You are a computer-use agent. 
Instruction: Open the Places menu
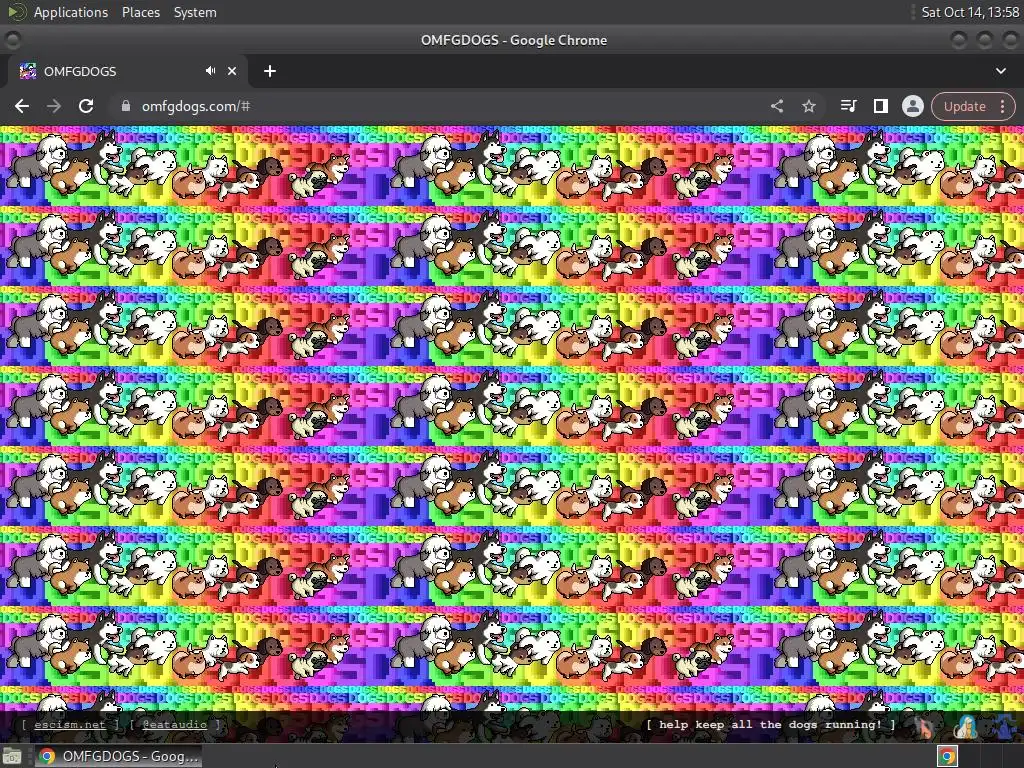pos(140,12)
